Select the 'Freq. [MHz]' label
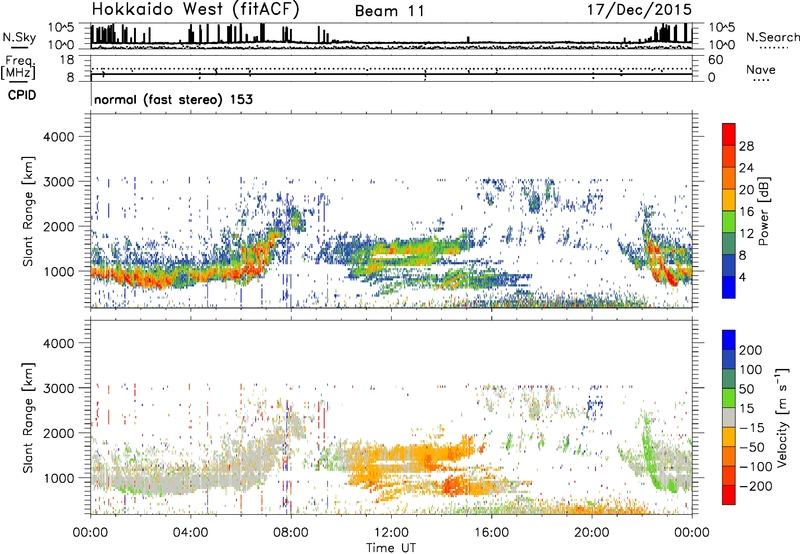The width and height of the screenshot is (800, 554). tap(18, 68)
